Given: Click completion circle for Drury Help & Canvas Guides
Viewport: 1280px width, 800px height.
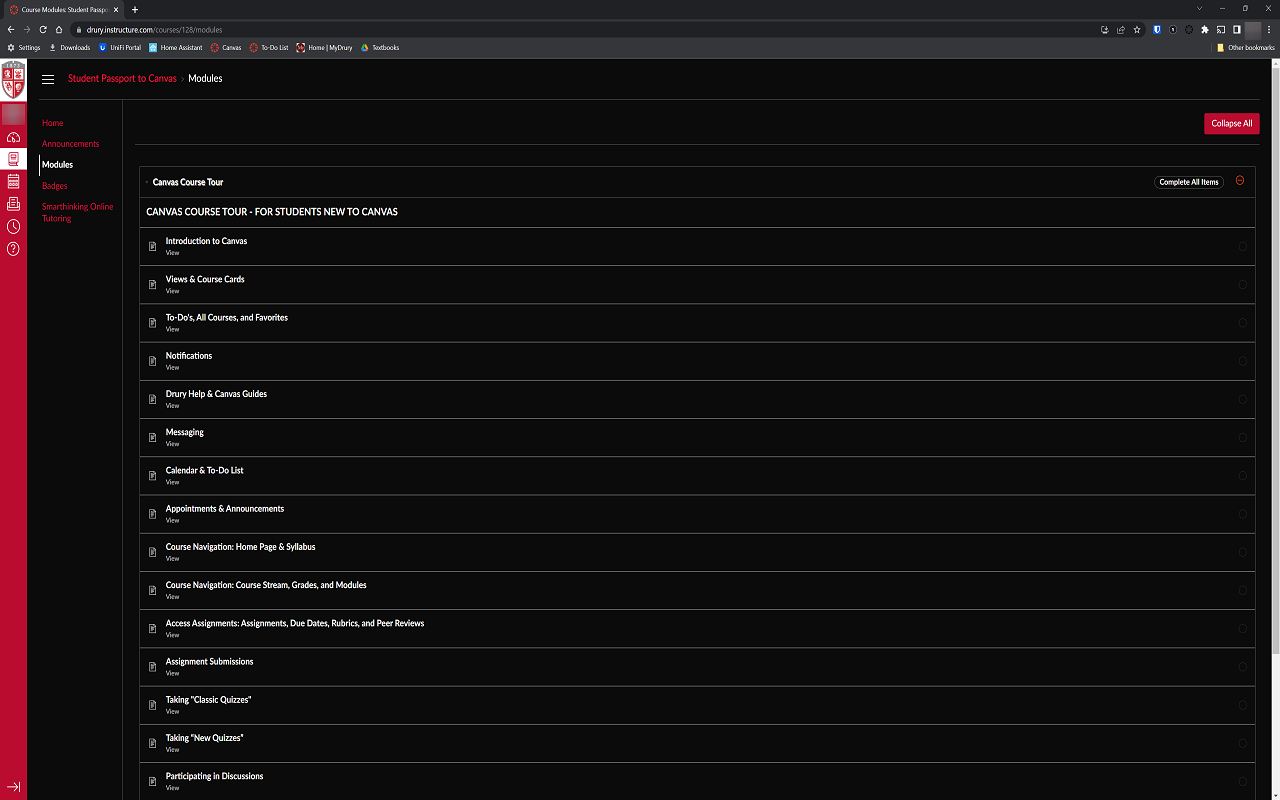Looking at the screenshot, I should (x=1243, y=399).
